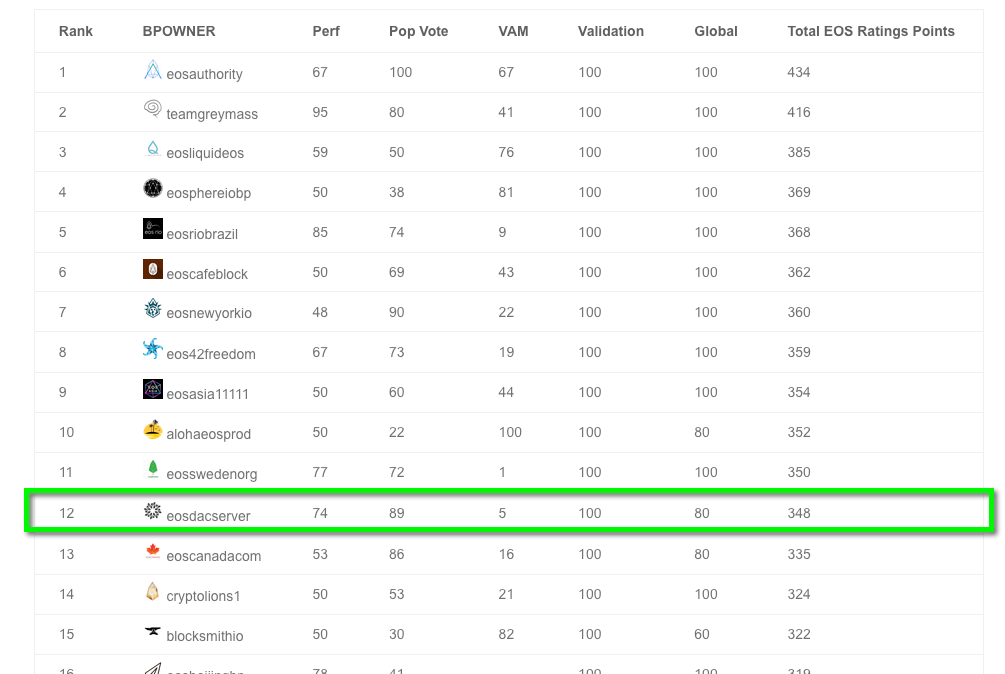Open the teamgreymass producer name
1005x674 pixels.
212,114
